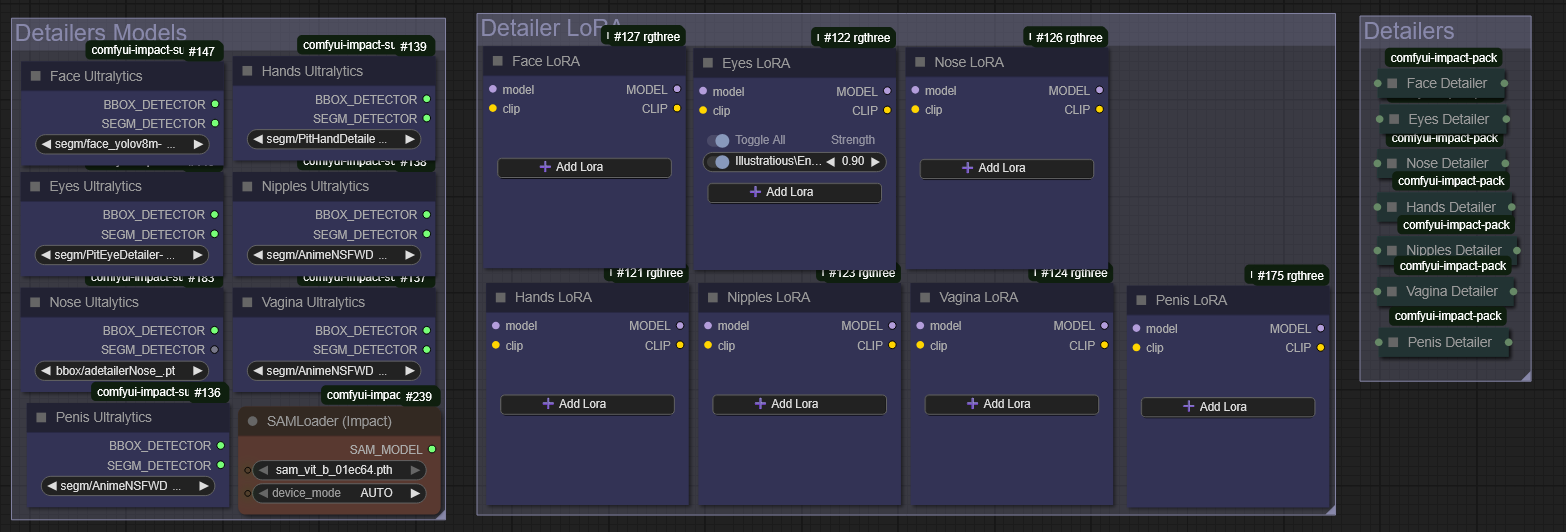Open the segm/PitEyeDetailer model dropdown
The image size is (1566, 532).
pos(123,255)
